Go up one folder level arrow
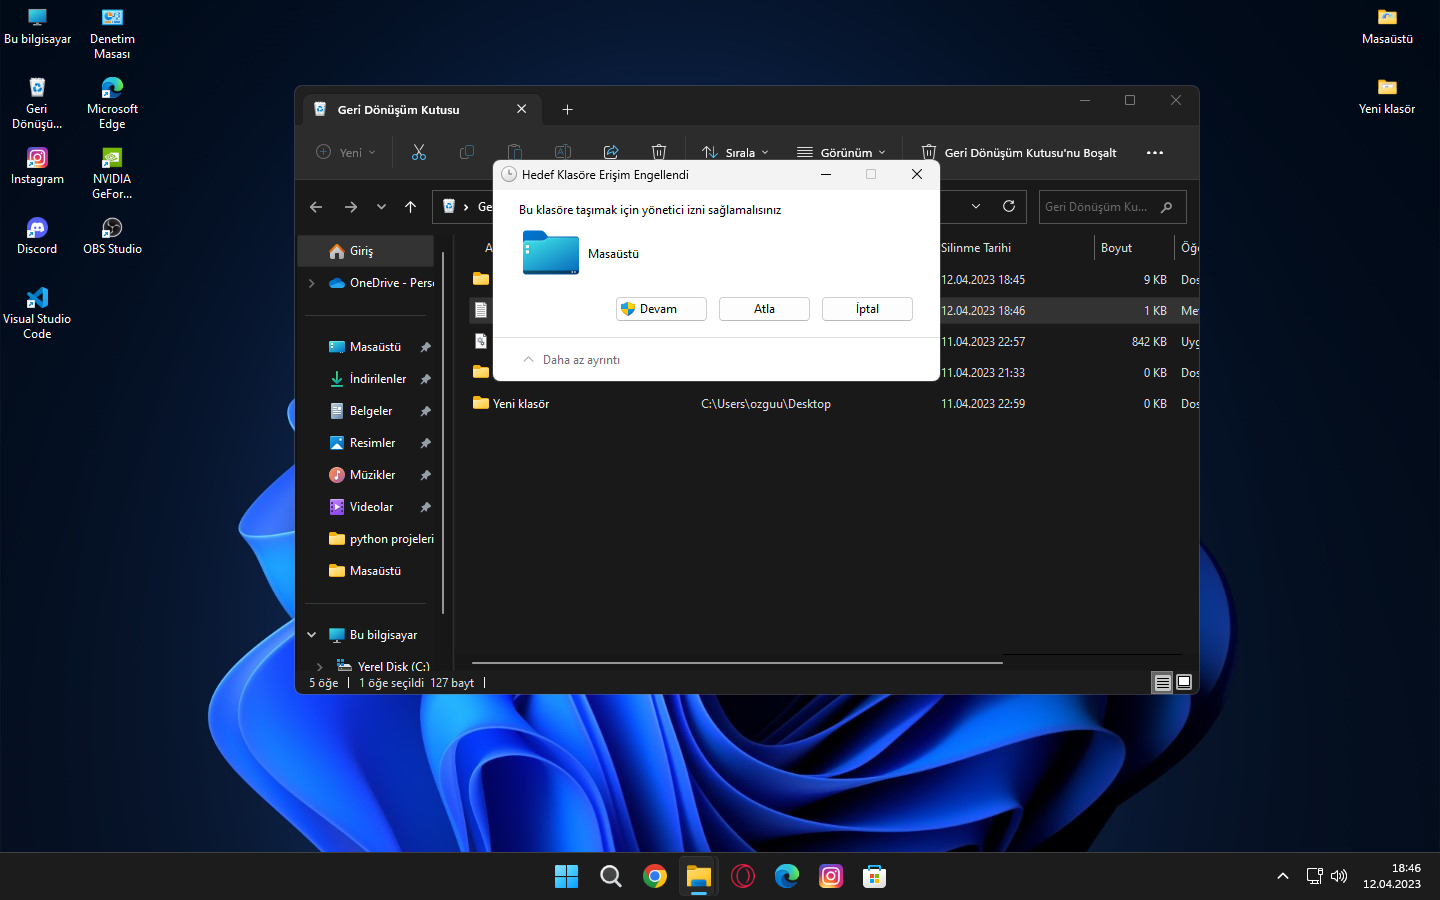 pyautogui.click(x=410, y=207)
